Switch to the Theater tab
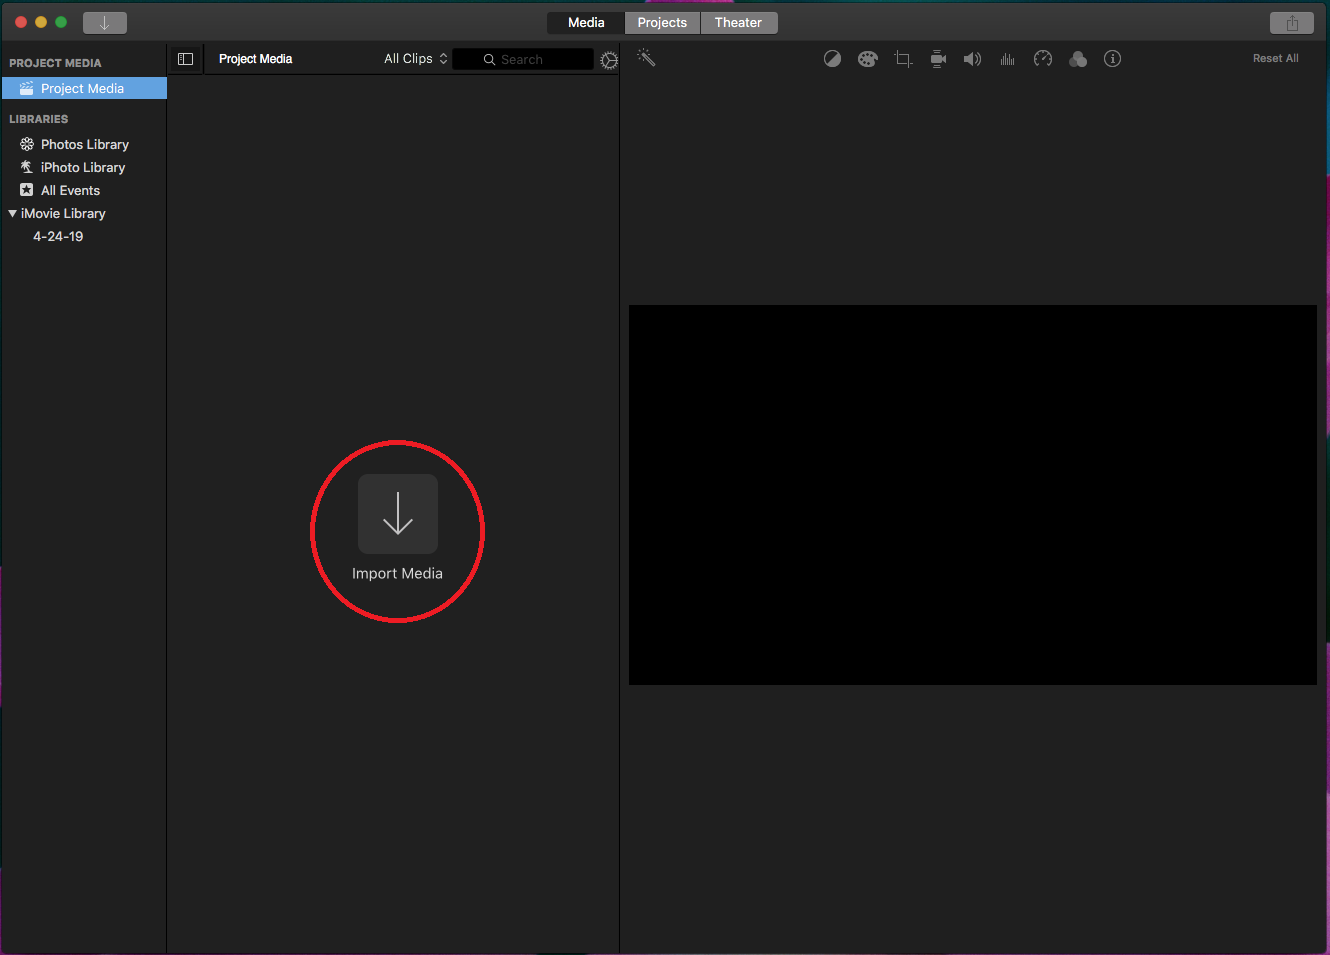Screen dimensions: 1330x955 click(x=738, y=23)
